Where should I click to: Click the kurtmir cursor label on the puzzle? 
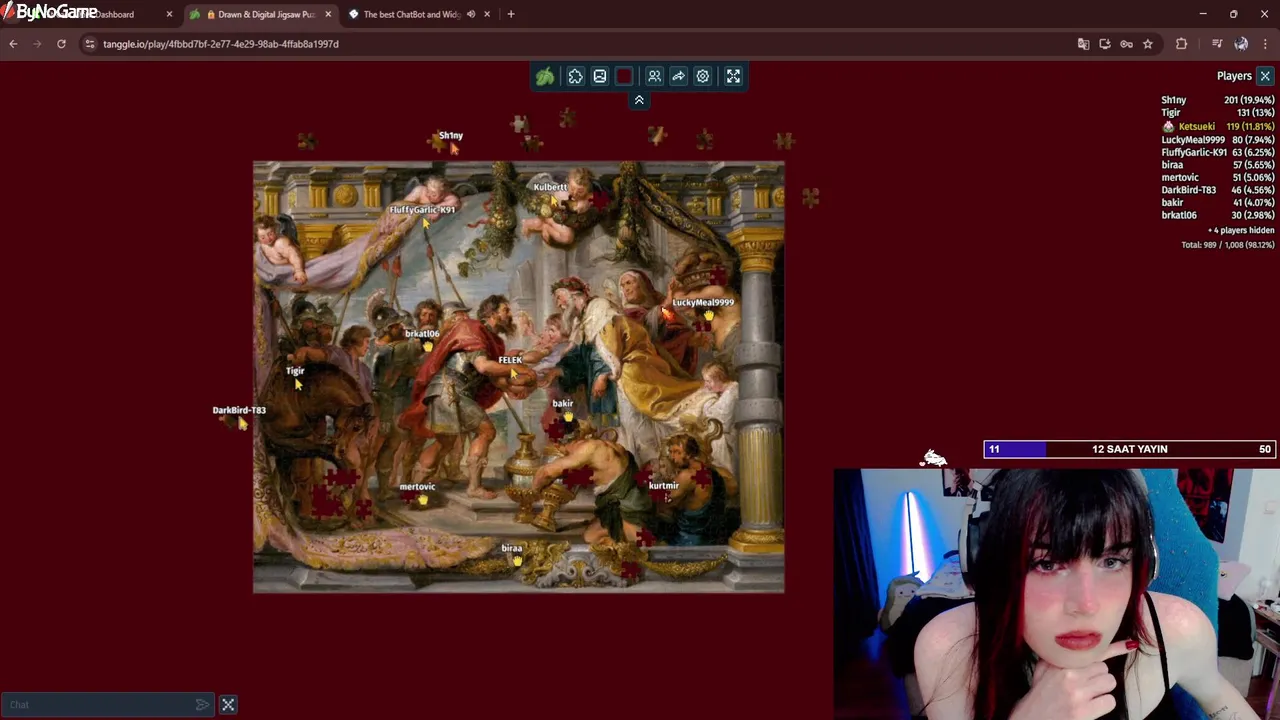[x=663, y=486]
